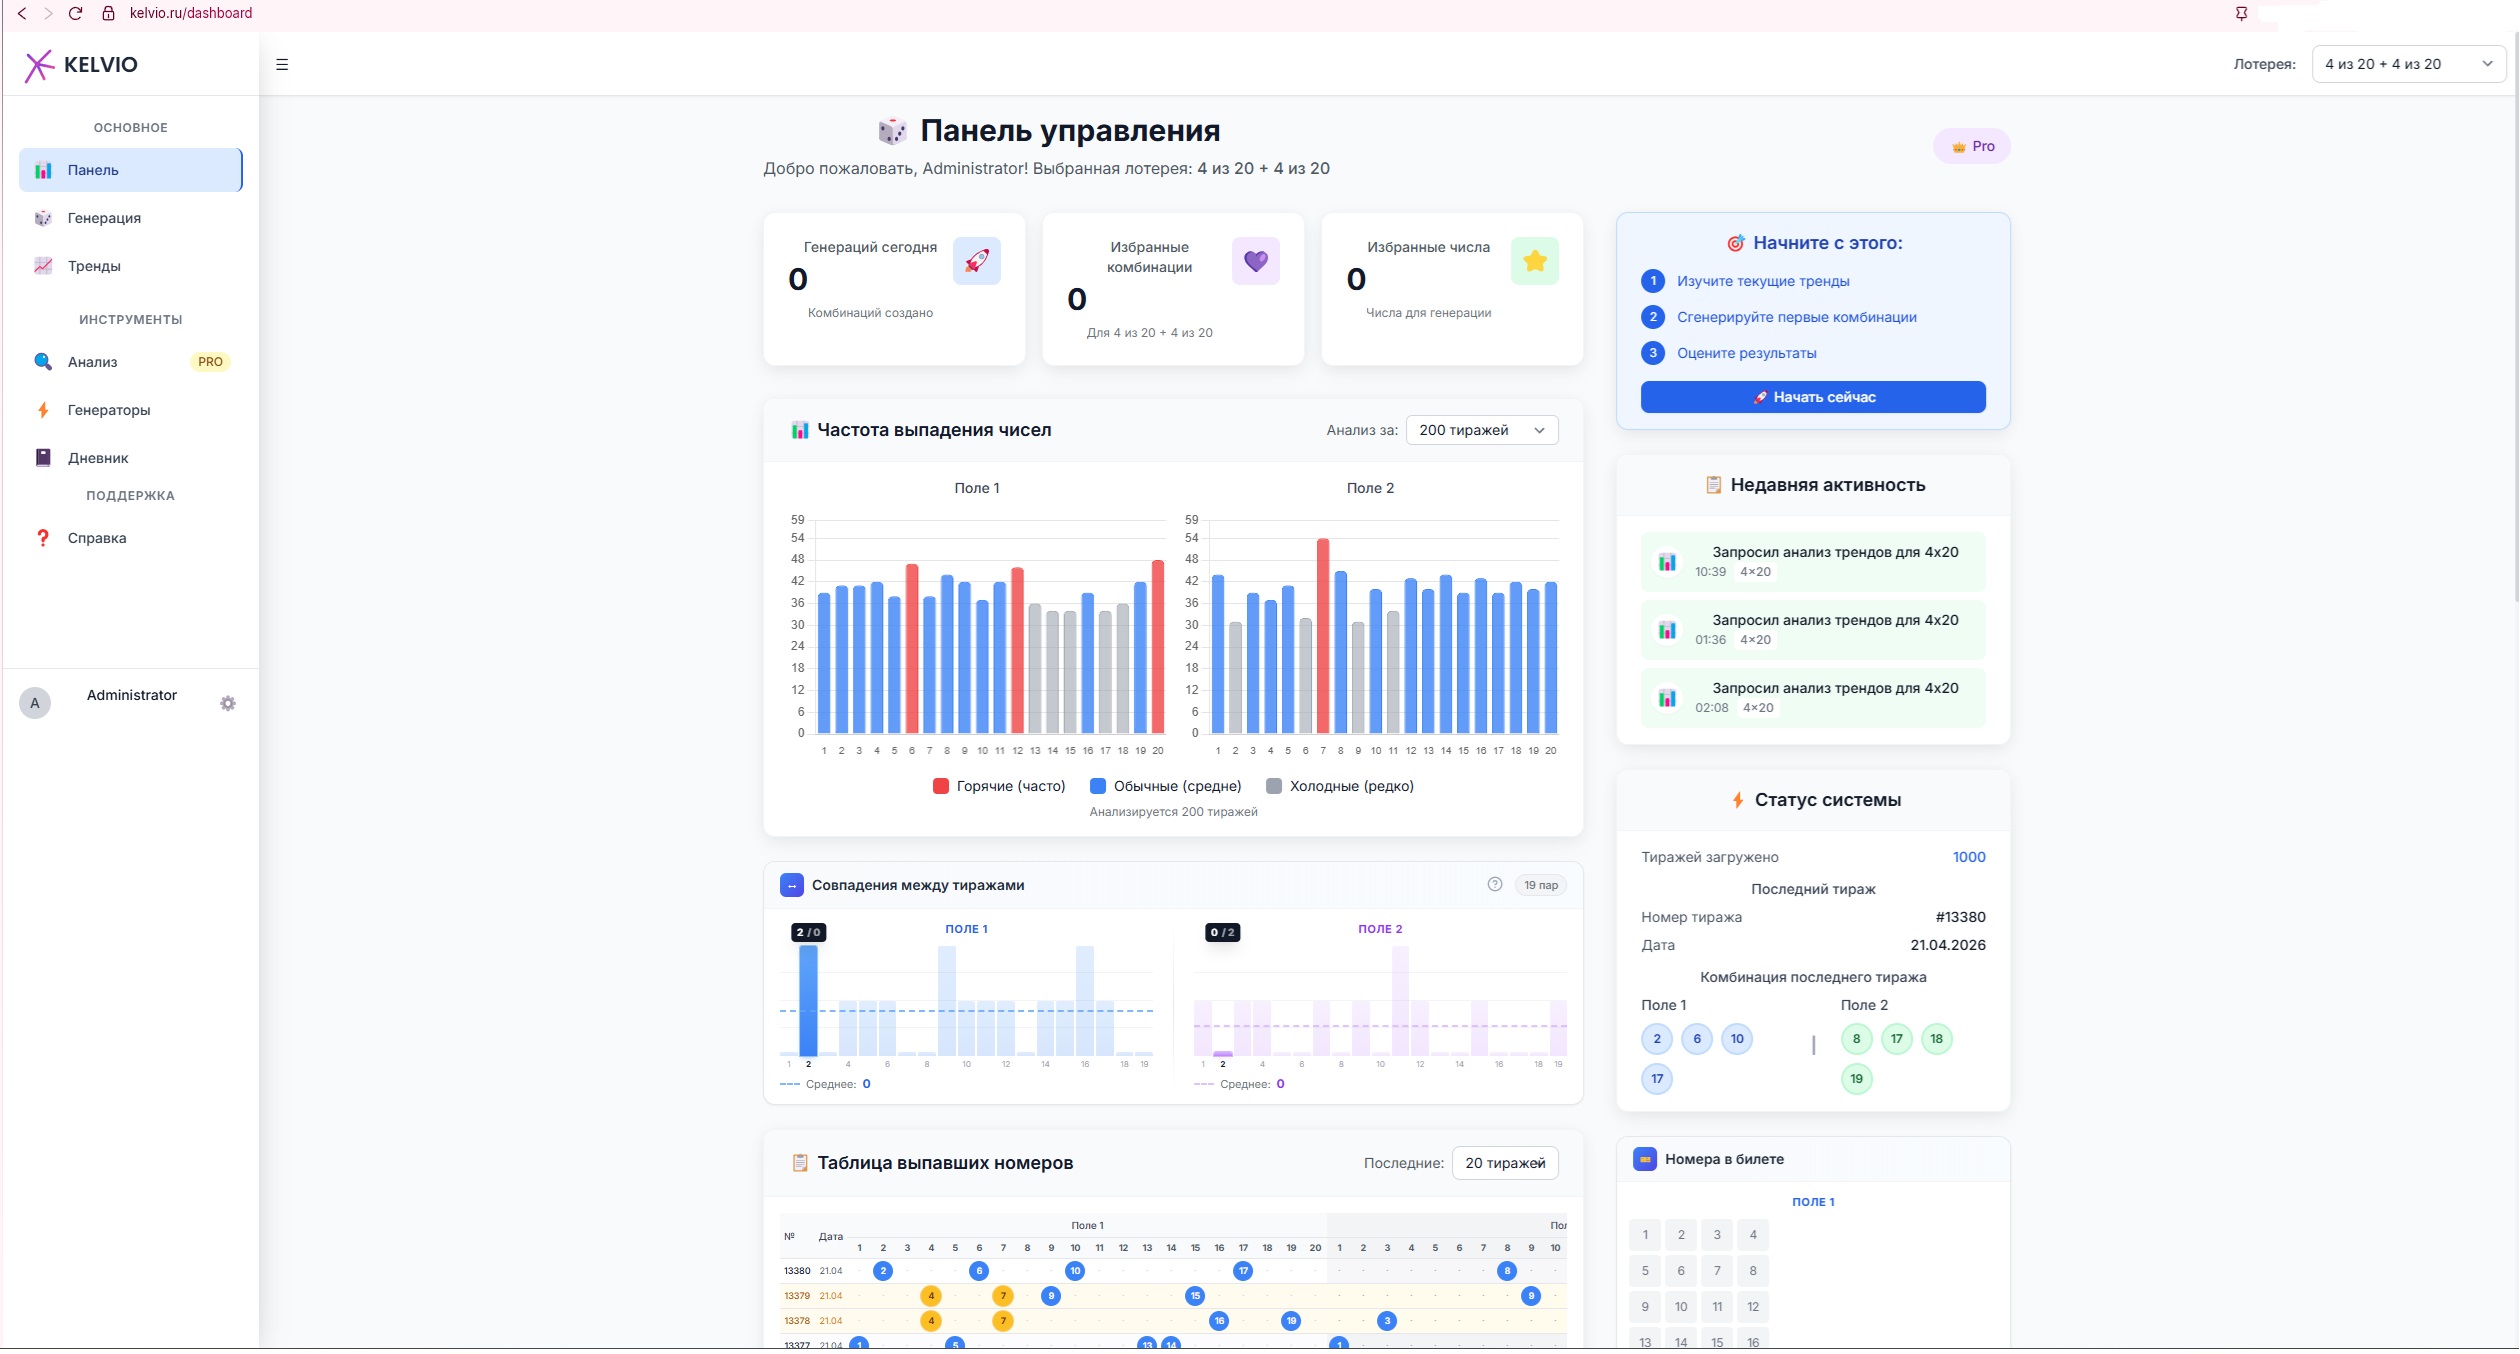Select number 7 in ticket Поле 1 grid
Image resolution: width=2520 pixels, height=1354 pixels.
[x=1717, y=1272]
